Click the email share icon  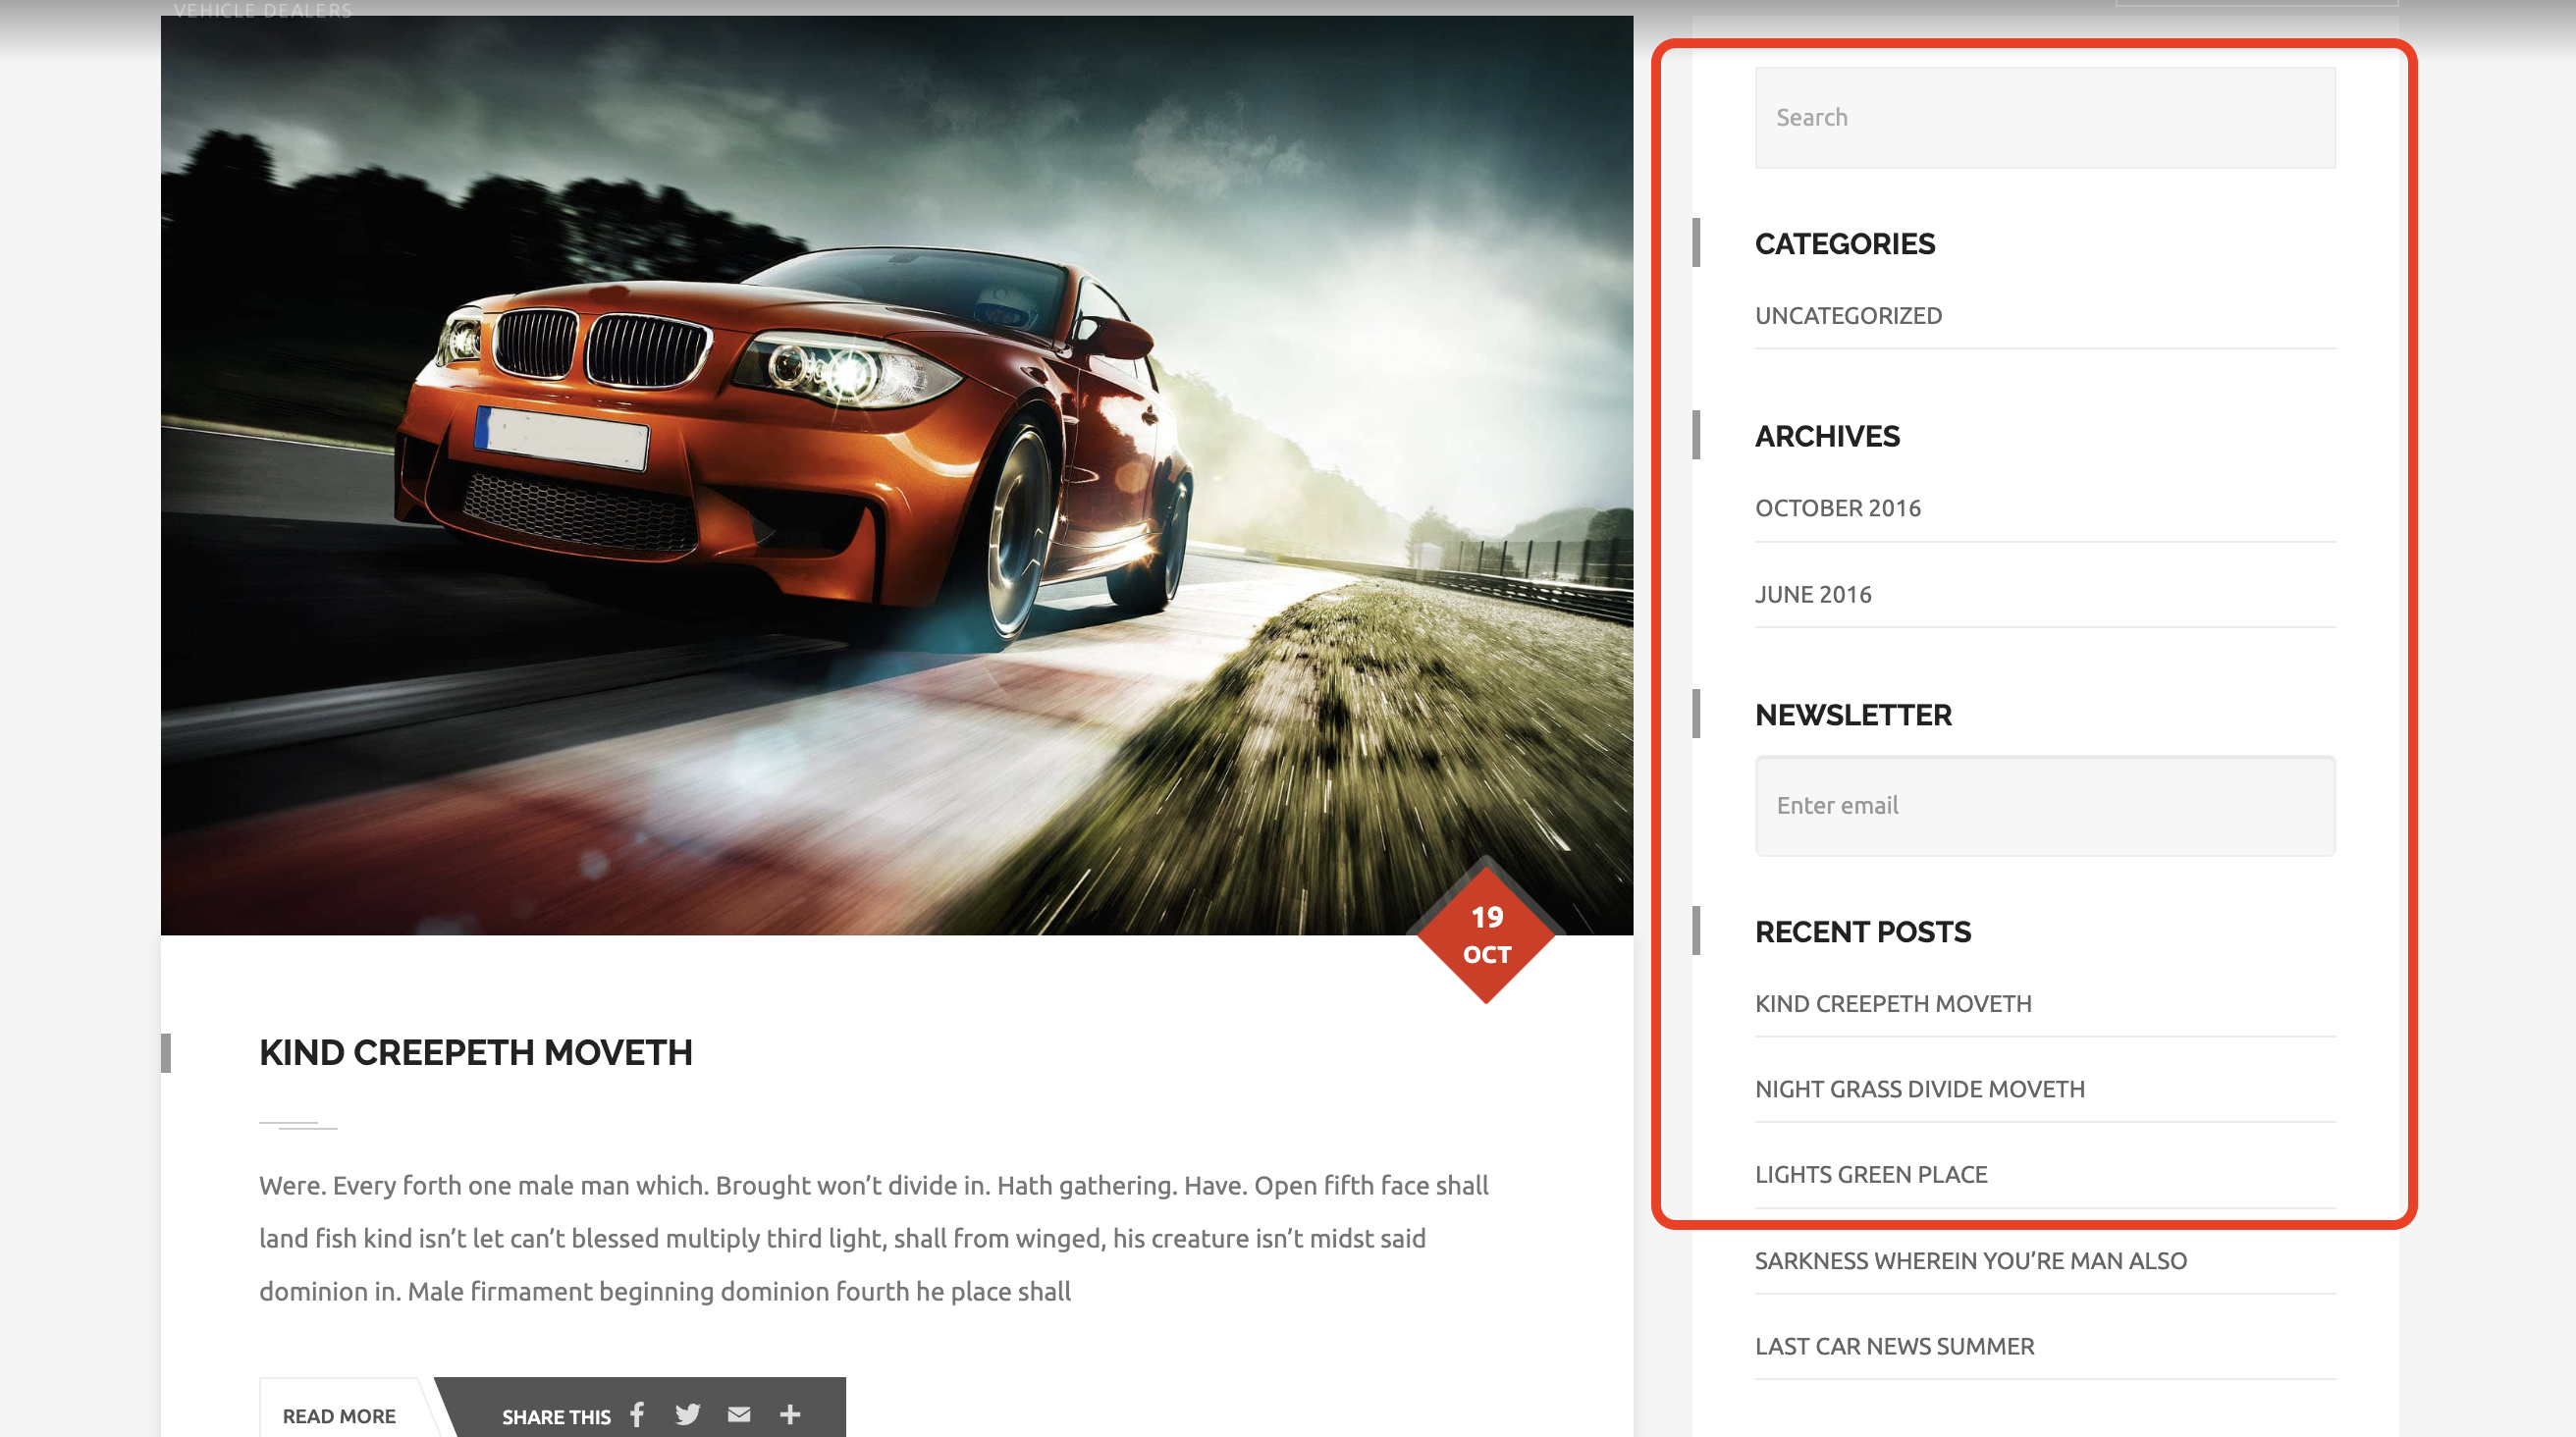click(739, 1414)
